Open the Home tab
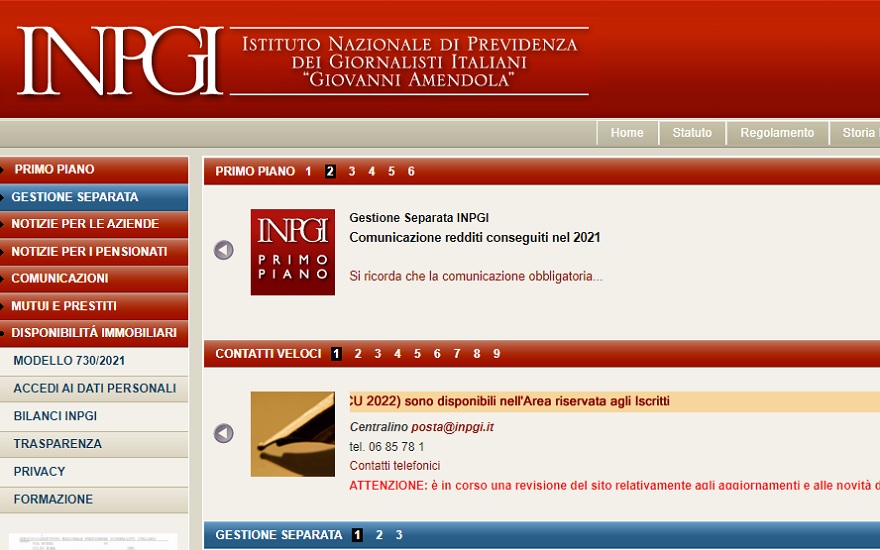Screen dimensions: 880x550 pyautogui.click(x=627, y=133)
